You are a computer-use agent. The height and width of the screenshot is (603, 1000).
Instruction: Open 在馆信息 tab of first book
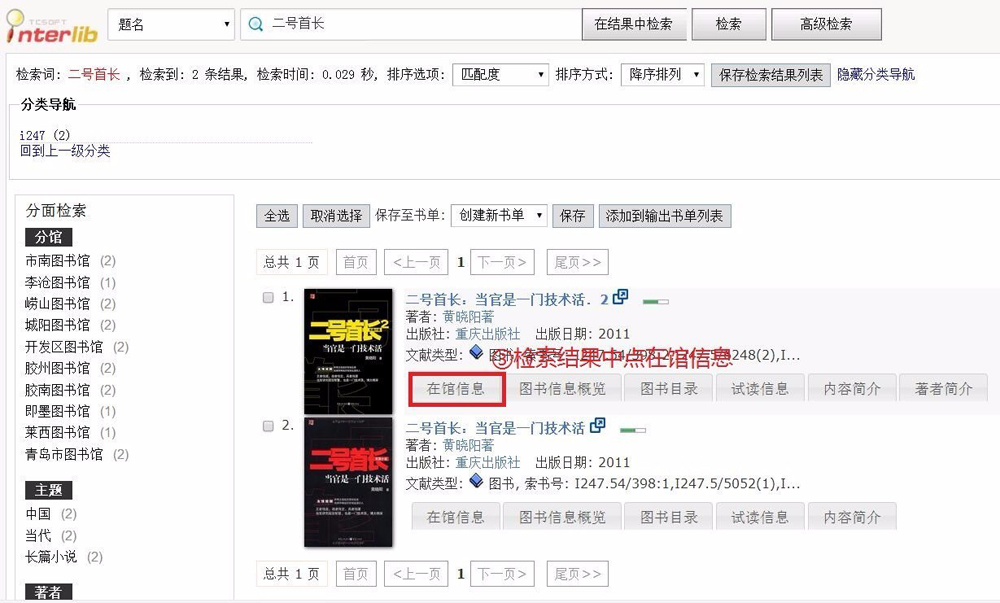[455, 389]
